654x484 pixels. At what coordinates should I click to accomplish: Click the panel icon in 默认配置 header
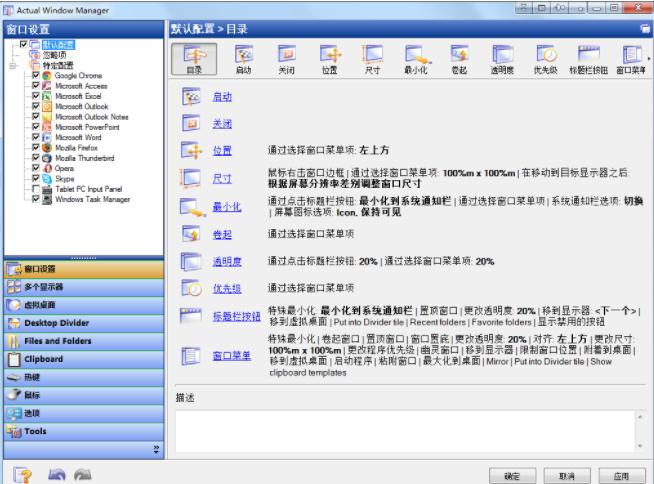point(645,29)
